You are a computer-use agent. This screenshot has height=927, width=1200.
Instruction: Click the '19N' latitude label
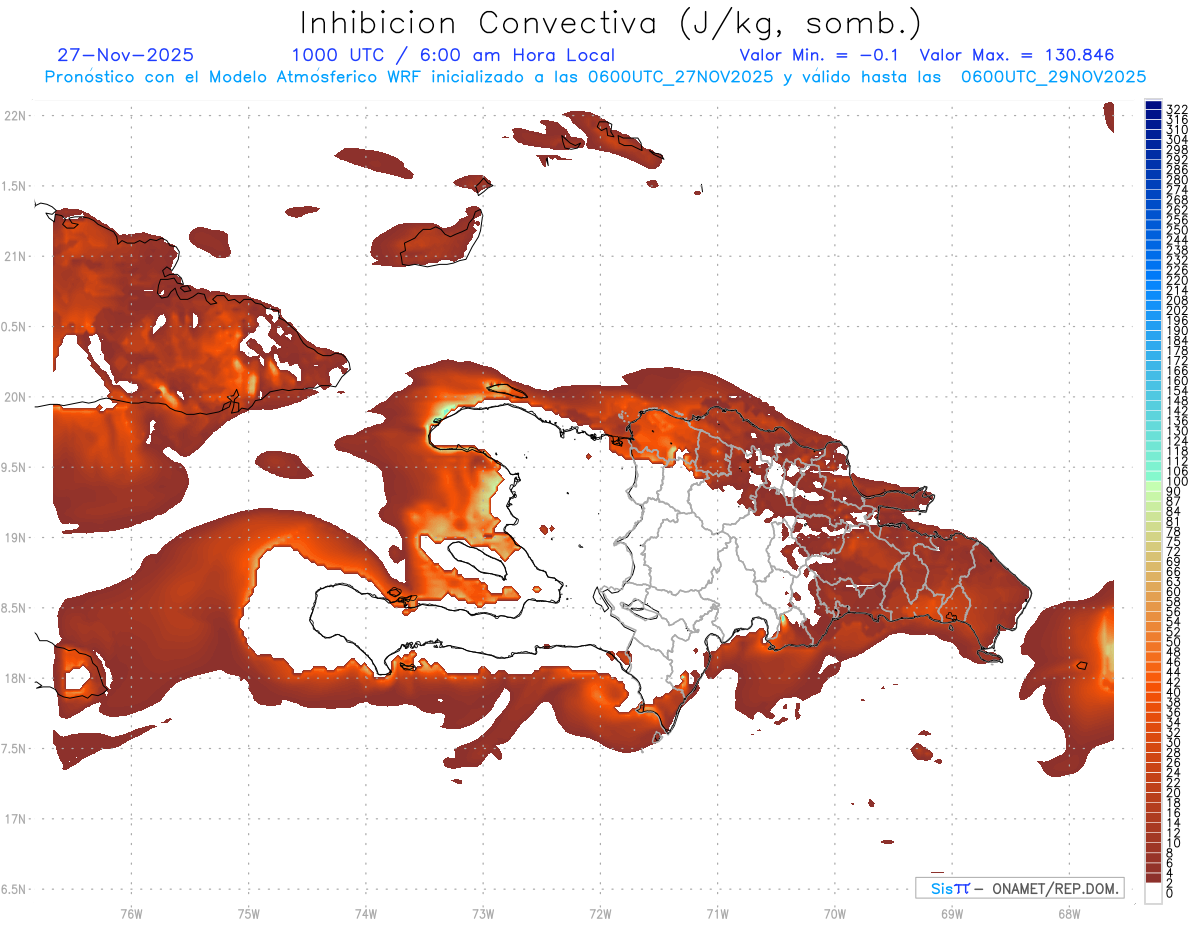[x=14, y=537]
